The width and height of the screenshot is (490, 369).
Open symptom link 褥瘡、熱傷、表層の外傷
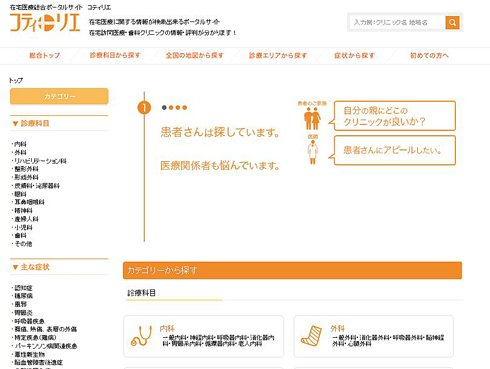45,329
